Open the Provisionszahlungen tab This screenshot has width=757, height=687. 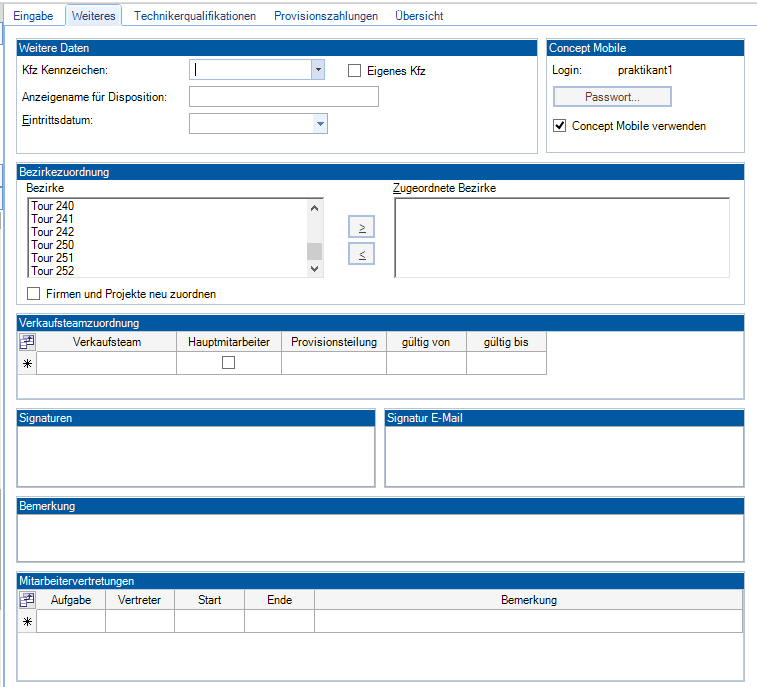pyautogui.click(x=326, y=16)
